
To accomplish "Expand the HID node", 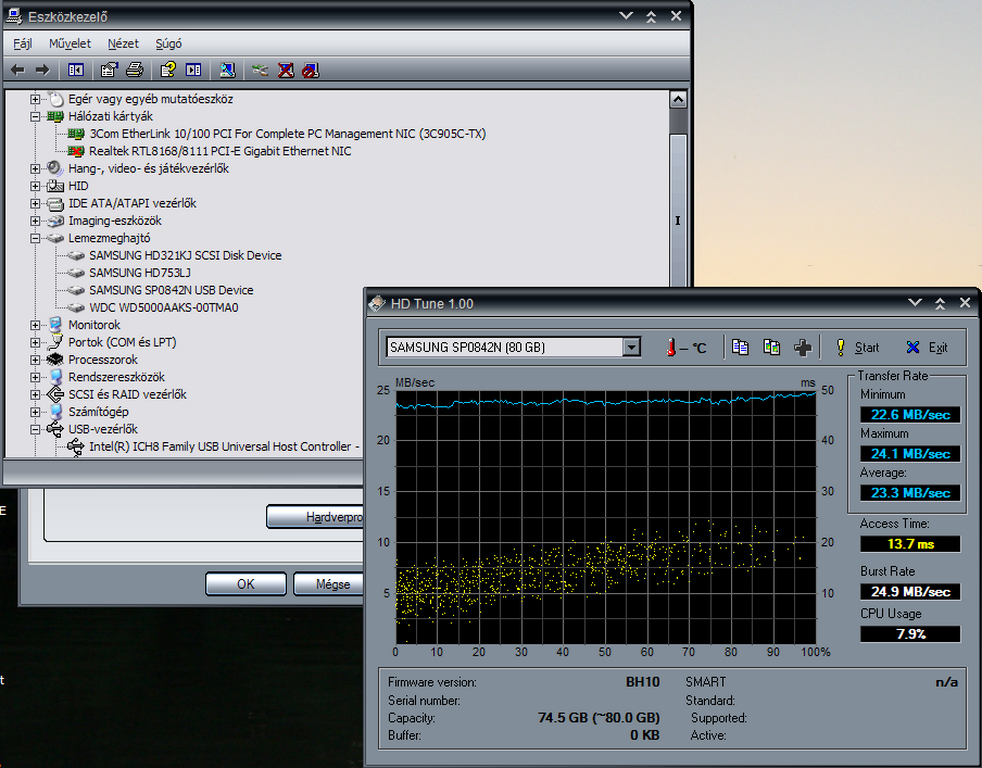I will (x=35, y=186).
